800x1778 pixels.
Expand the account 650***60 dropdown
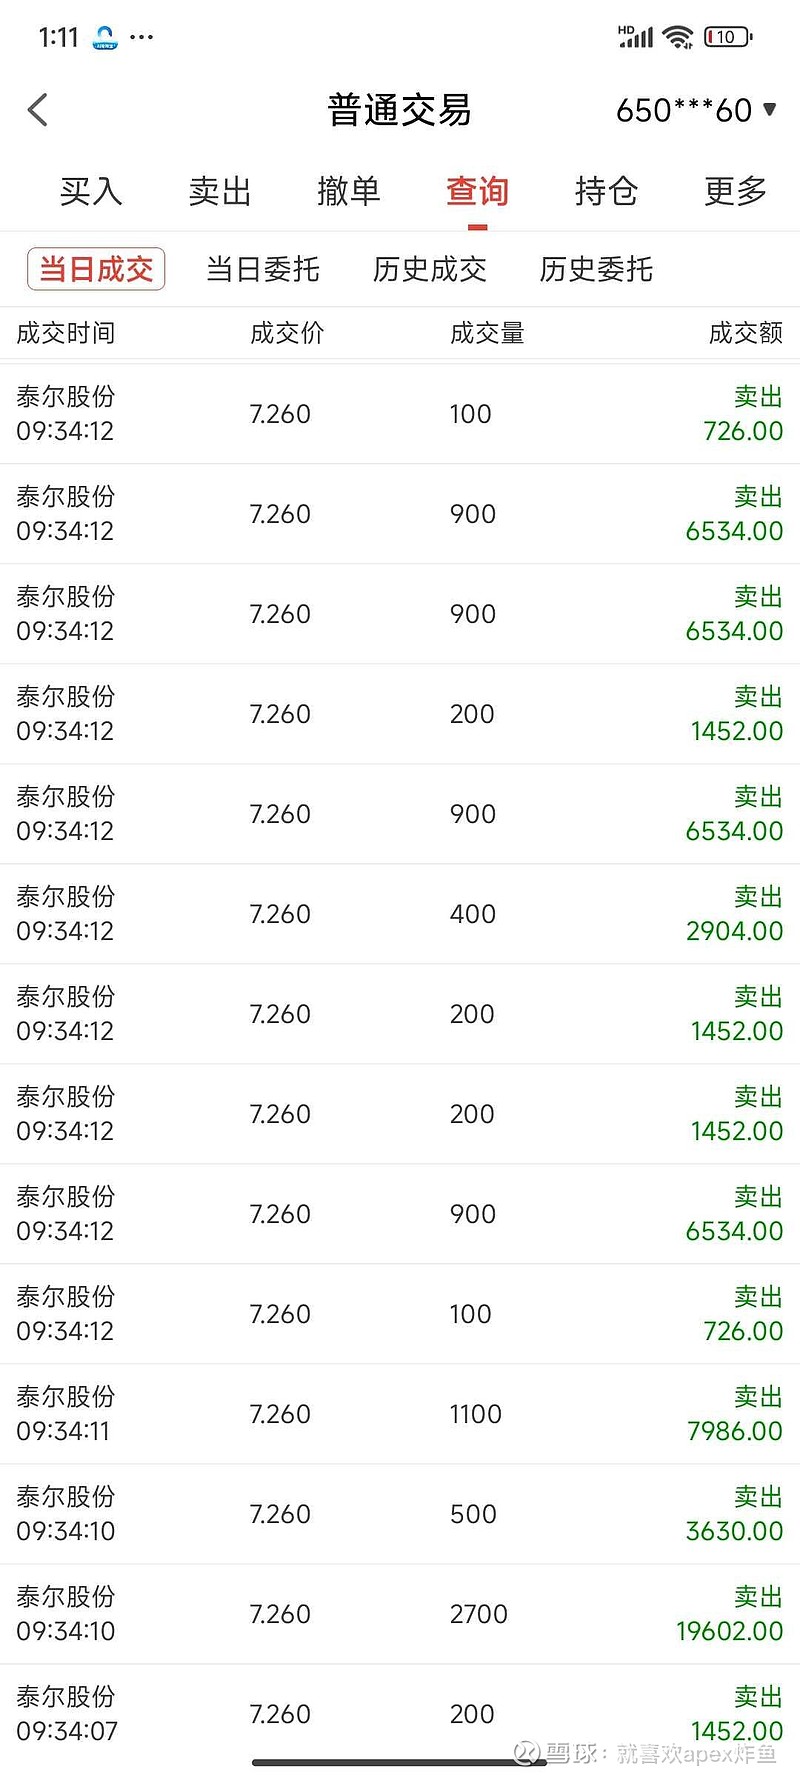click(696, 110)
